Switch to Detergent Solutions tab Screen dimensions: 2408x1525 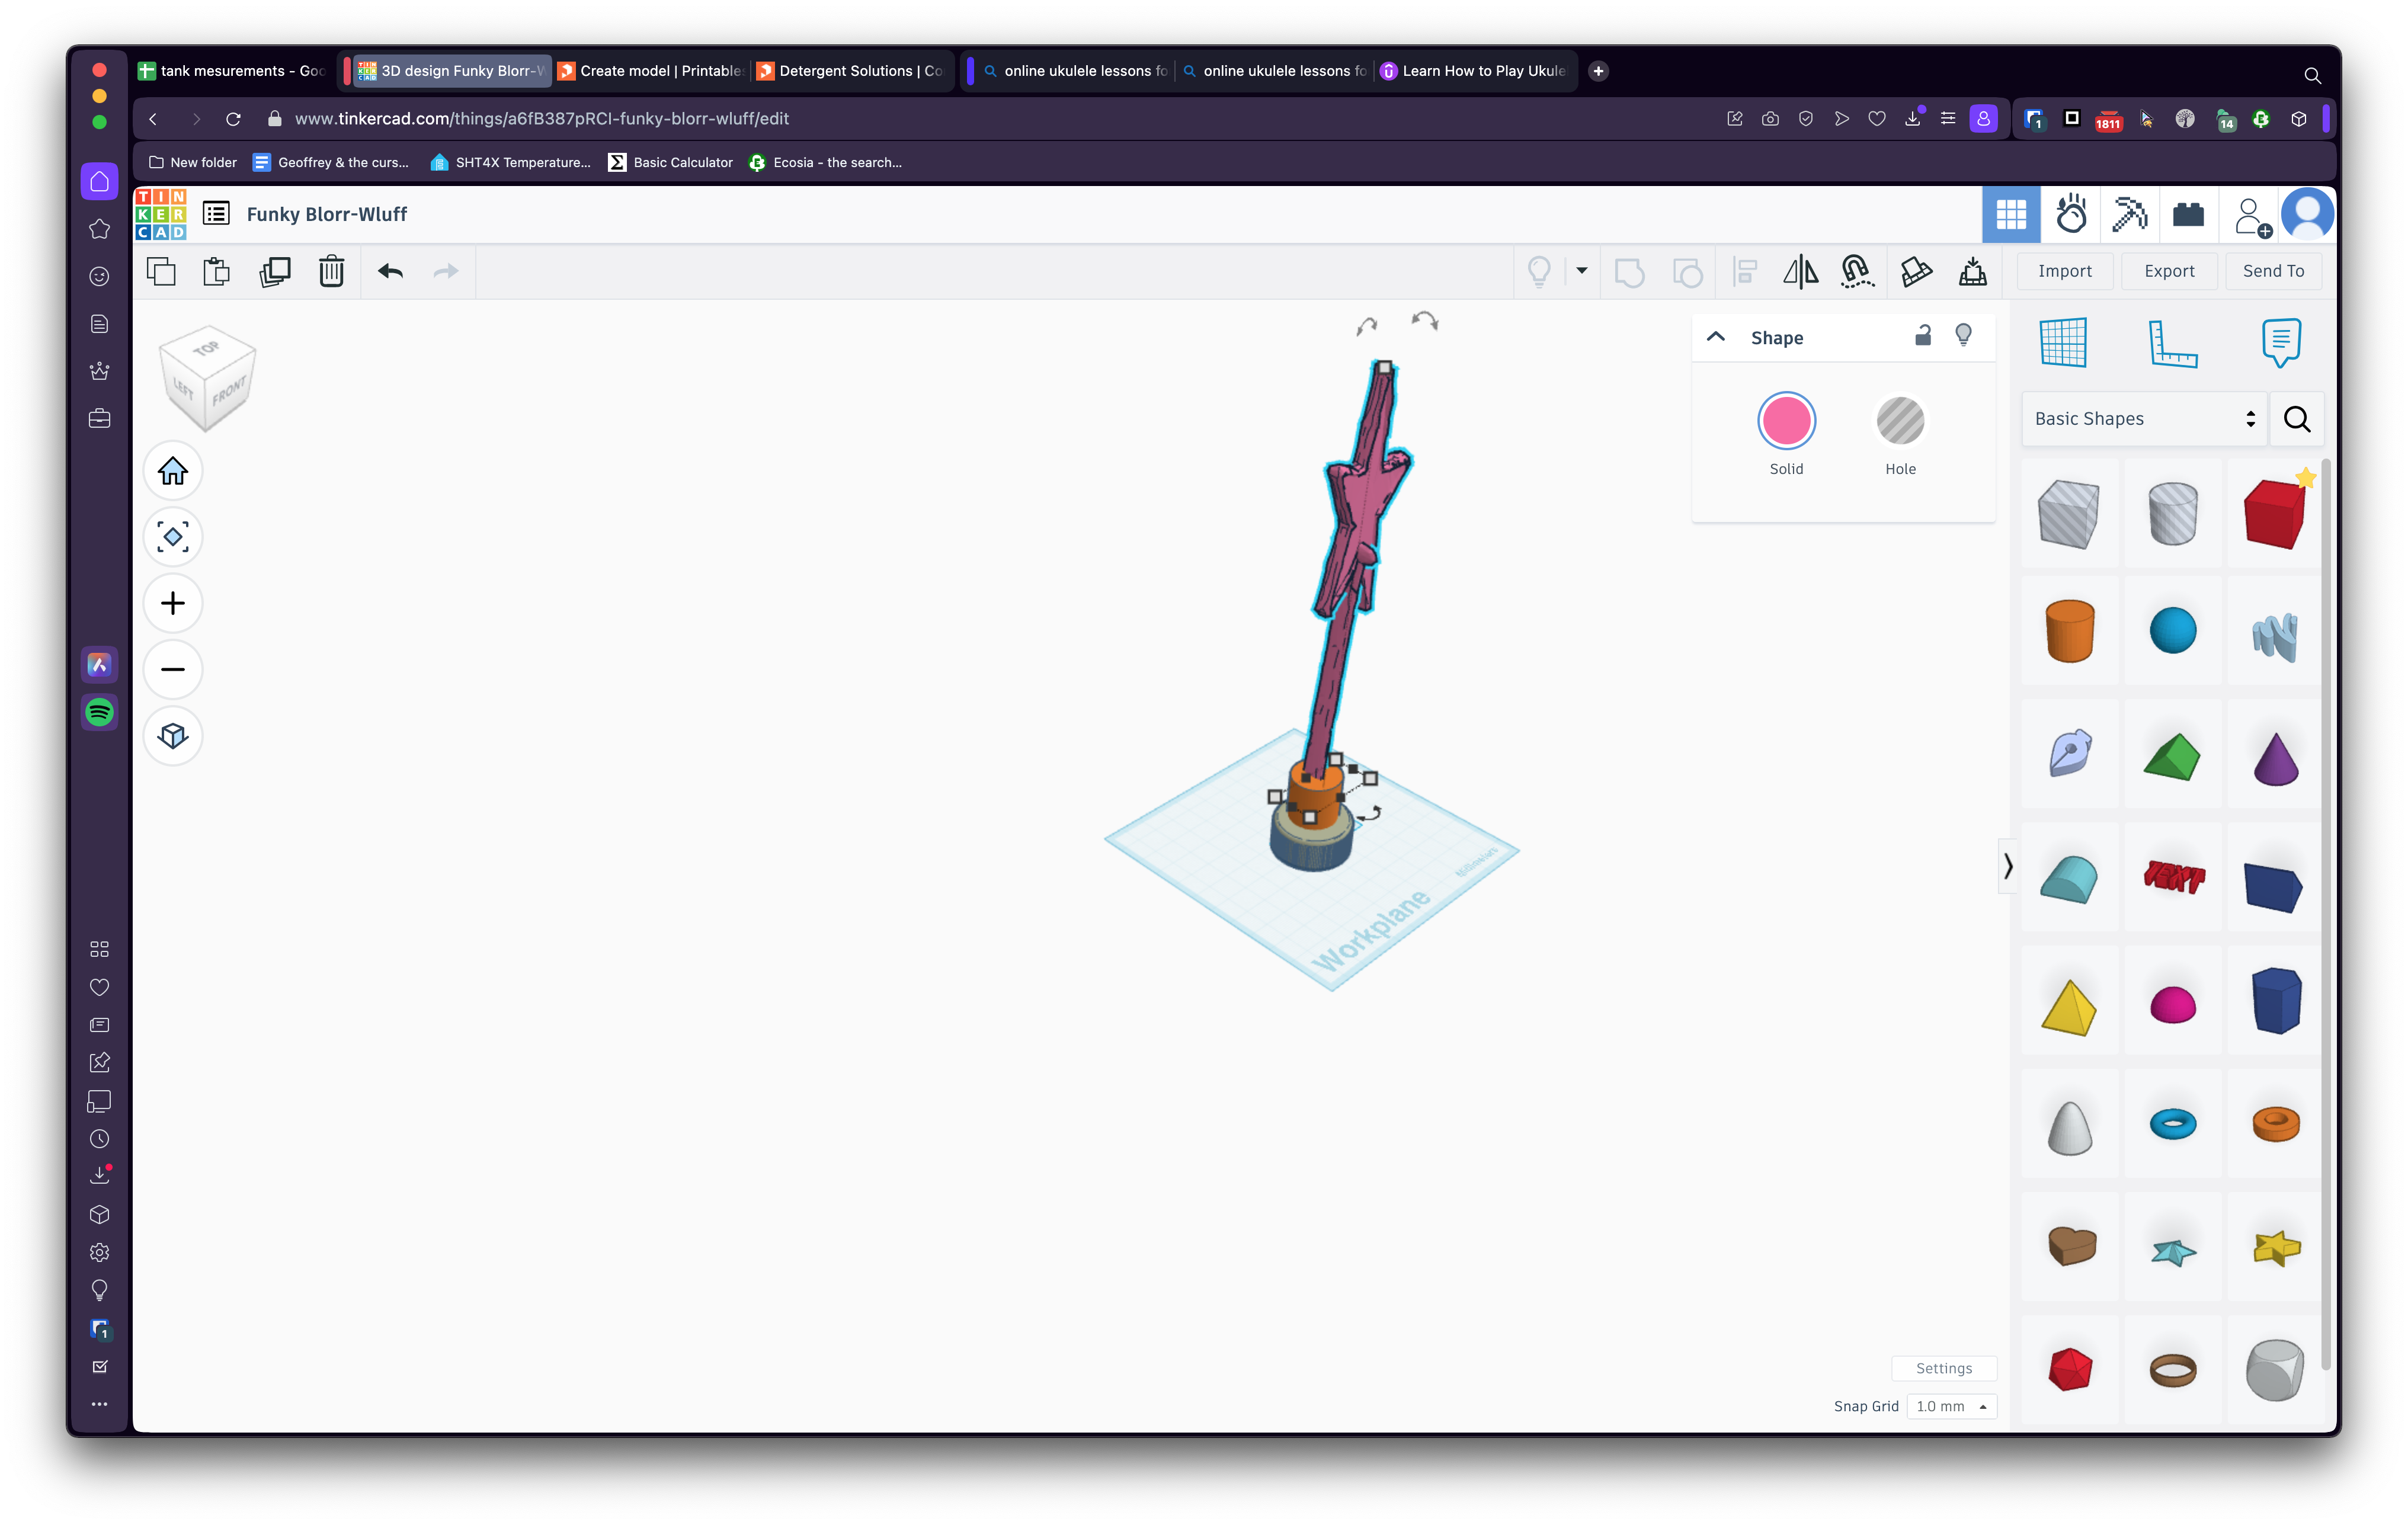click(851, 71)
